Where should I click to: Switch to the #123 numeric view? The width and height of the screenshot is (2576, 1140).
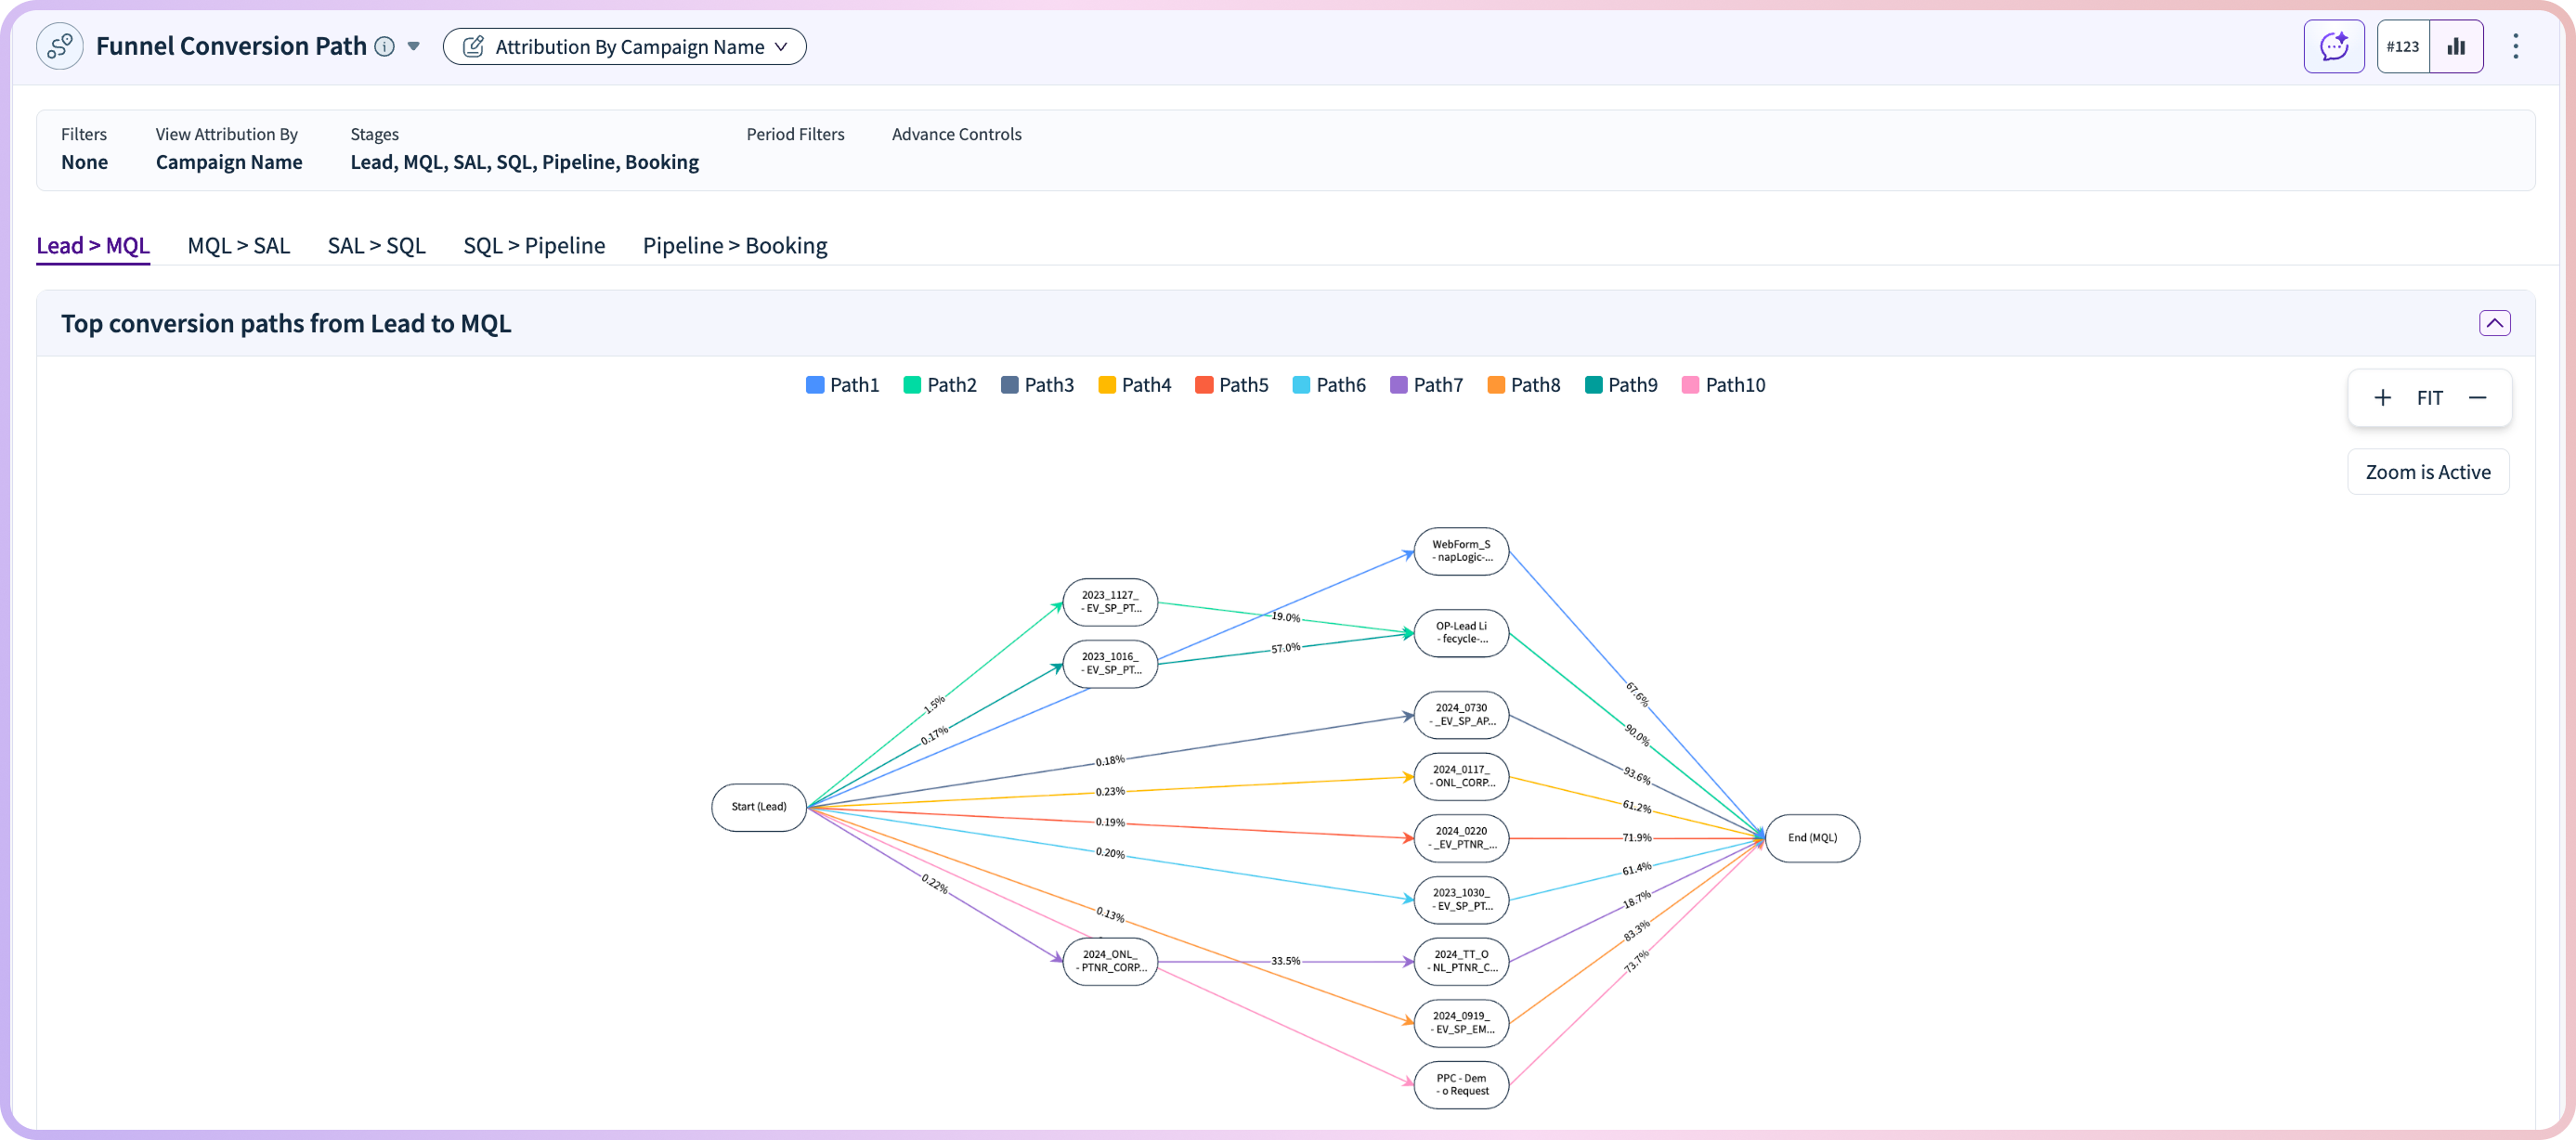[x=2402, y=46]
